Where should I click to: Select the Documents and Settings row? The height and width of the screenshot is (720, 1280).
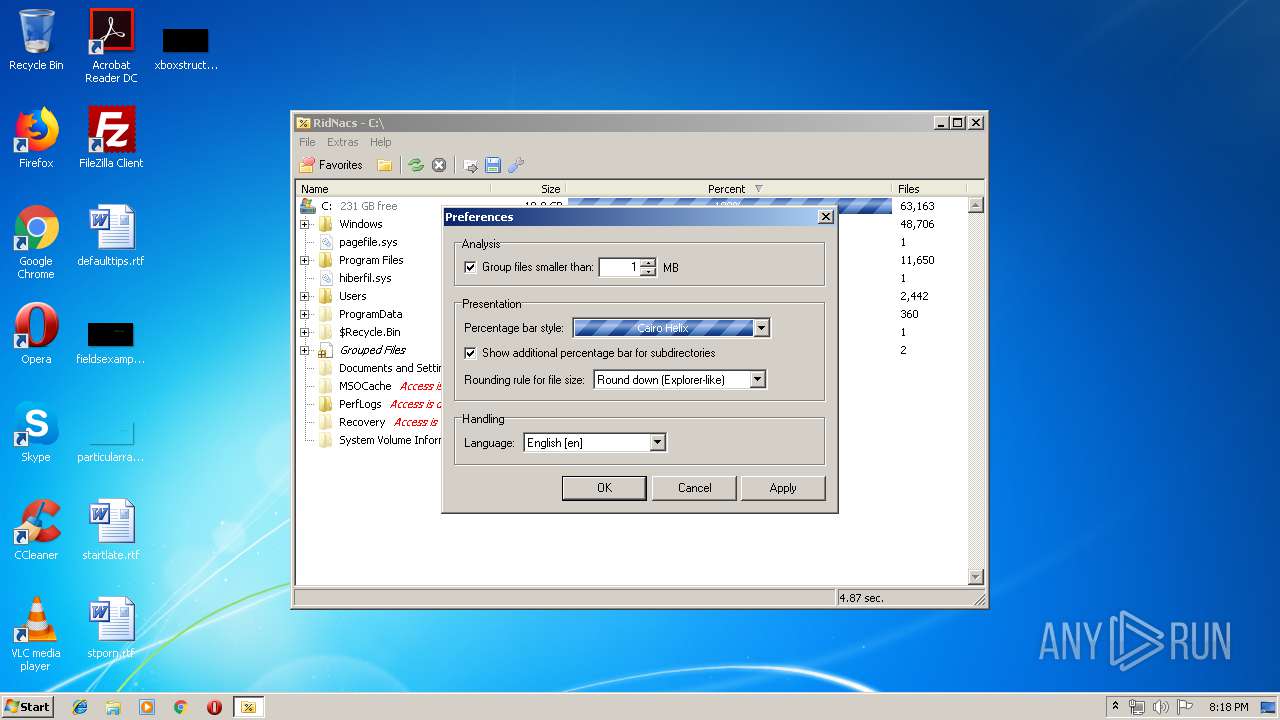click(x=633, y=368)
